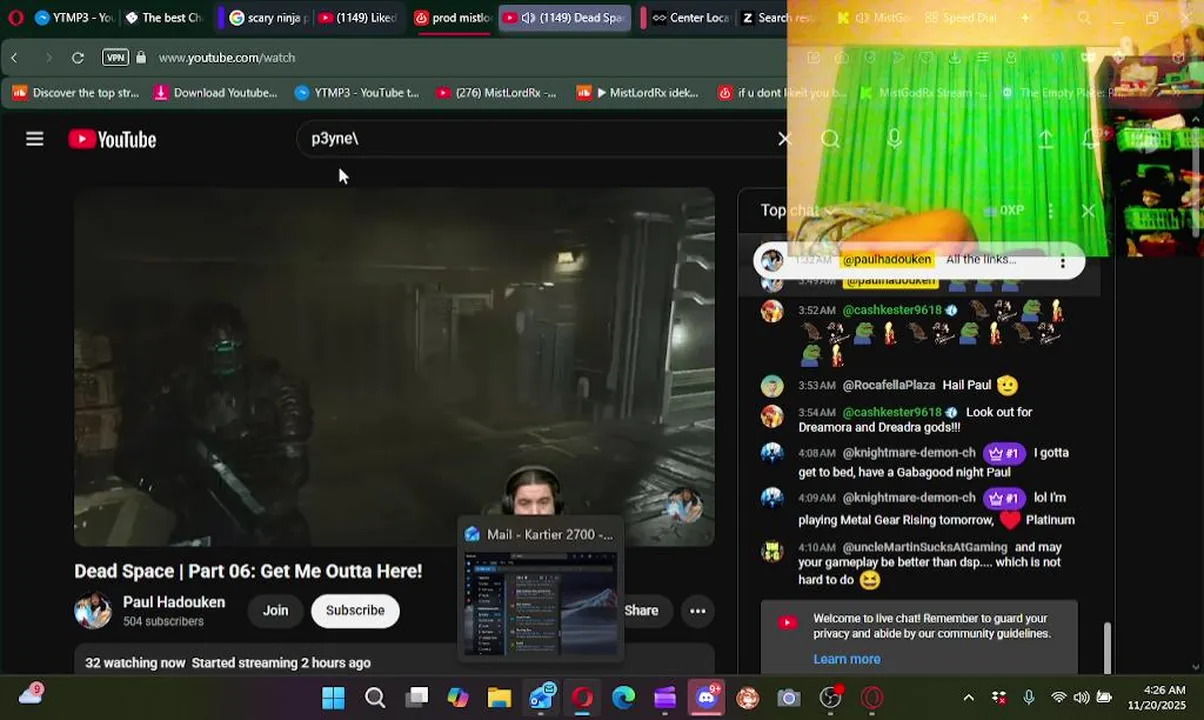The width and height of the screenshot is (1204, 720).
Task: Toggle Opera VPN badge
Action: [116, 57]
